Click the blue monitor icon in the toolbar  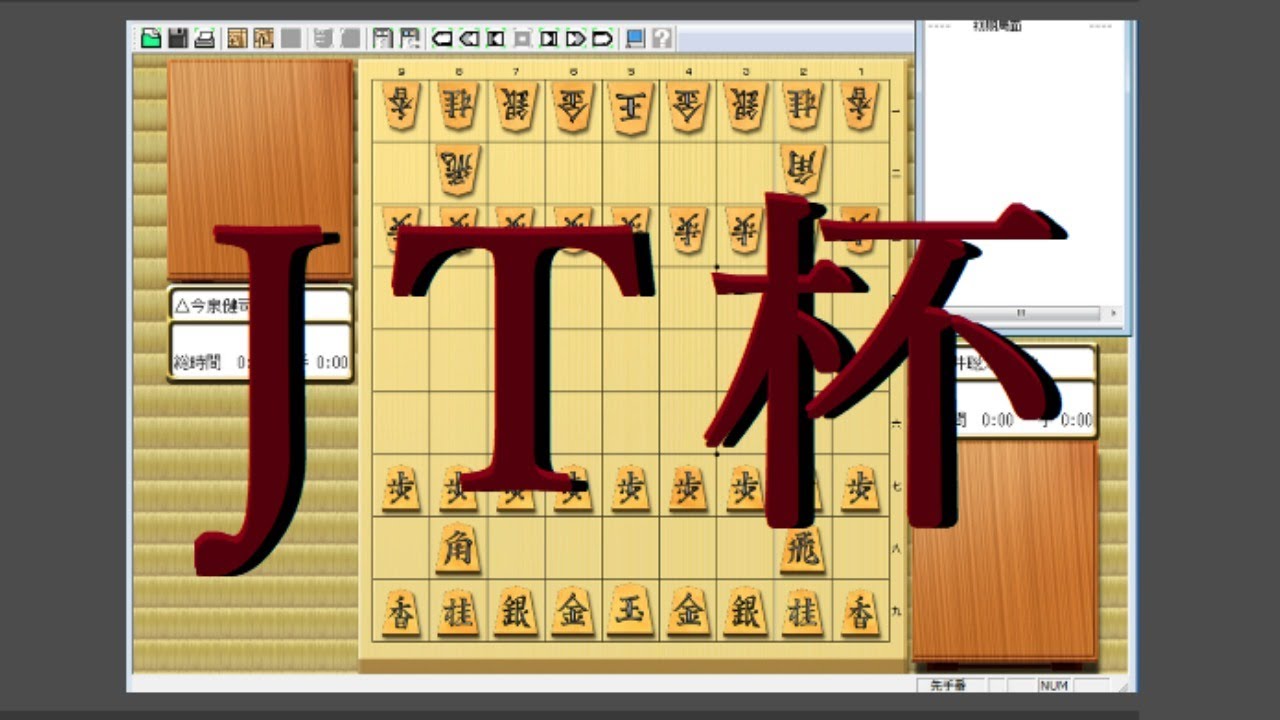coord(634,39)
